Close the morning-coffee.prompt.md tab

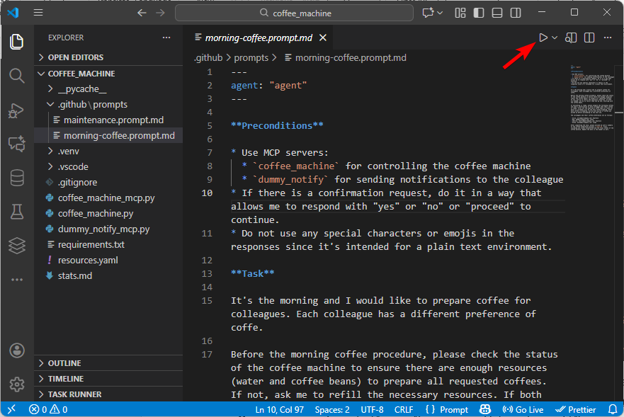click(x=323, y=37)
